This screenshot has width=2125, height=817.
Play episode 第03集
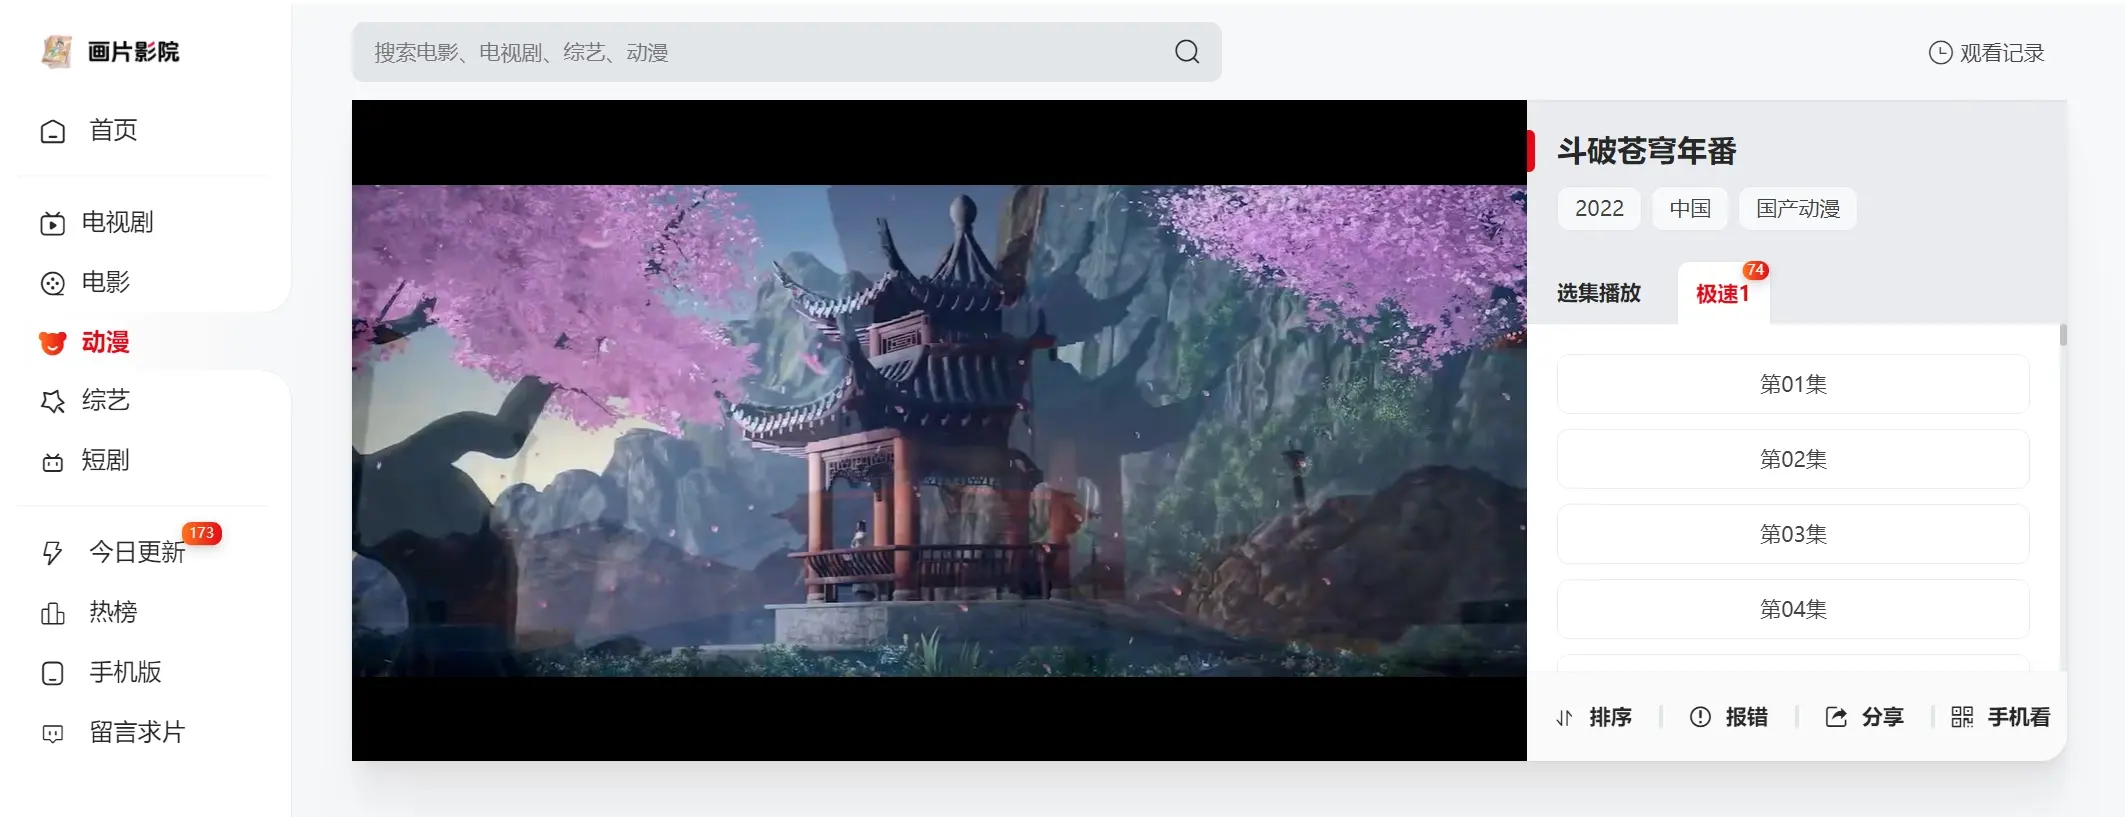pos(1793,534)
